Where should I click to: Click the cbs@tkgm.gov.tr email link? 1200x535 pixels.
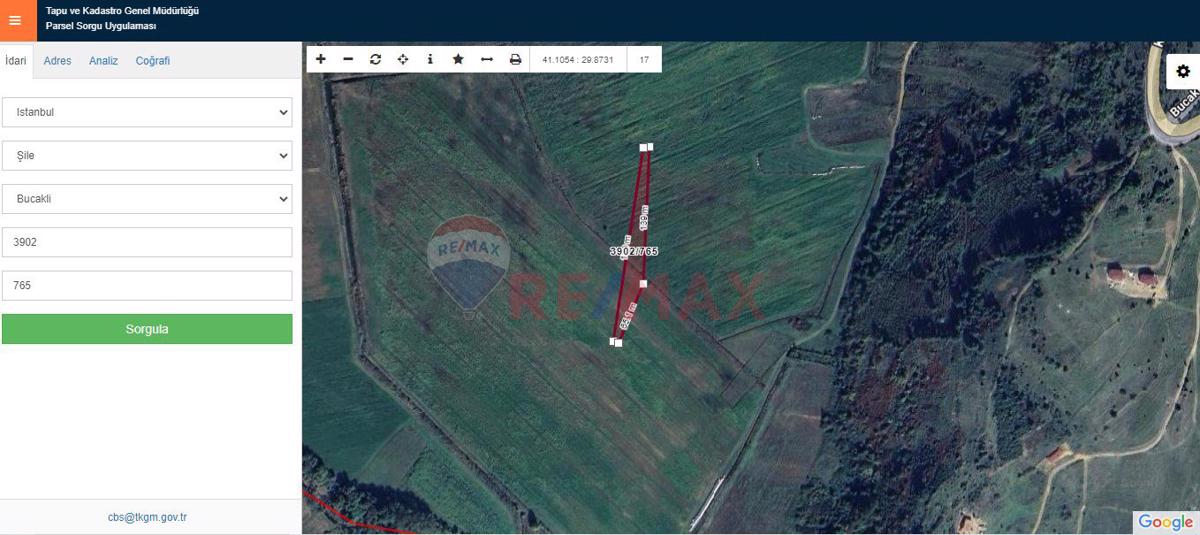pos(148,517)
